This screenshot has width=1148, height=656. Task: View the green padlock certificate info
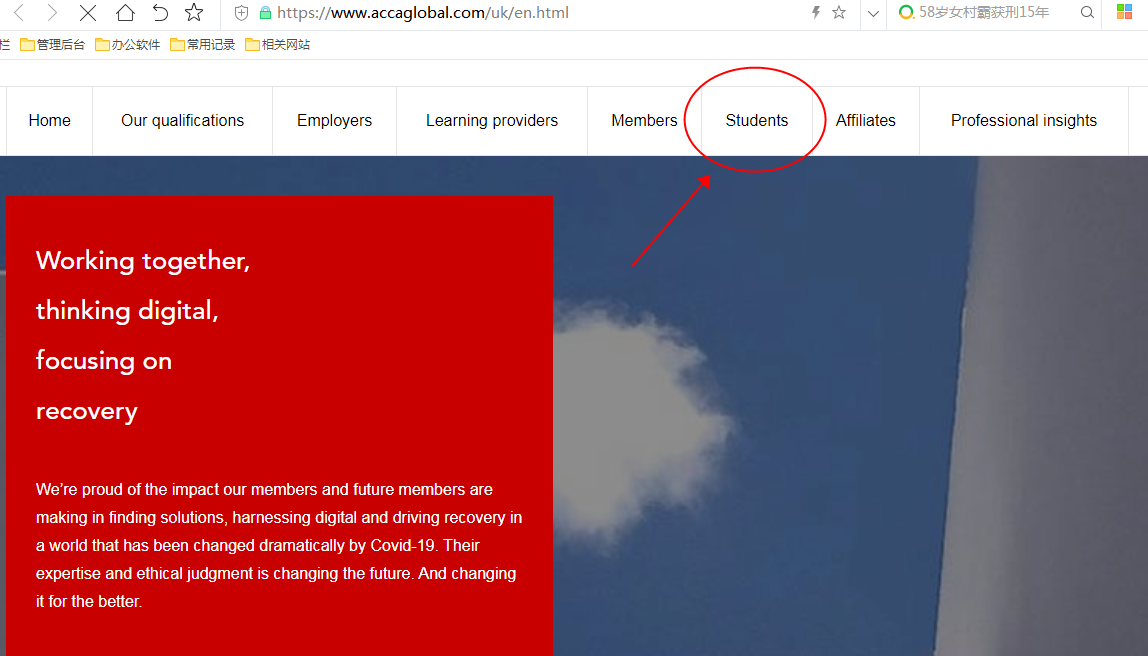click(266, 12)
